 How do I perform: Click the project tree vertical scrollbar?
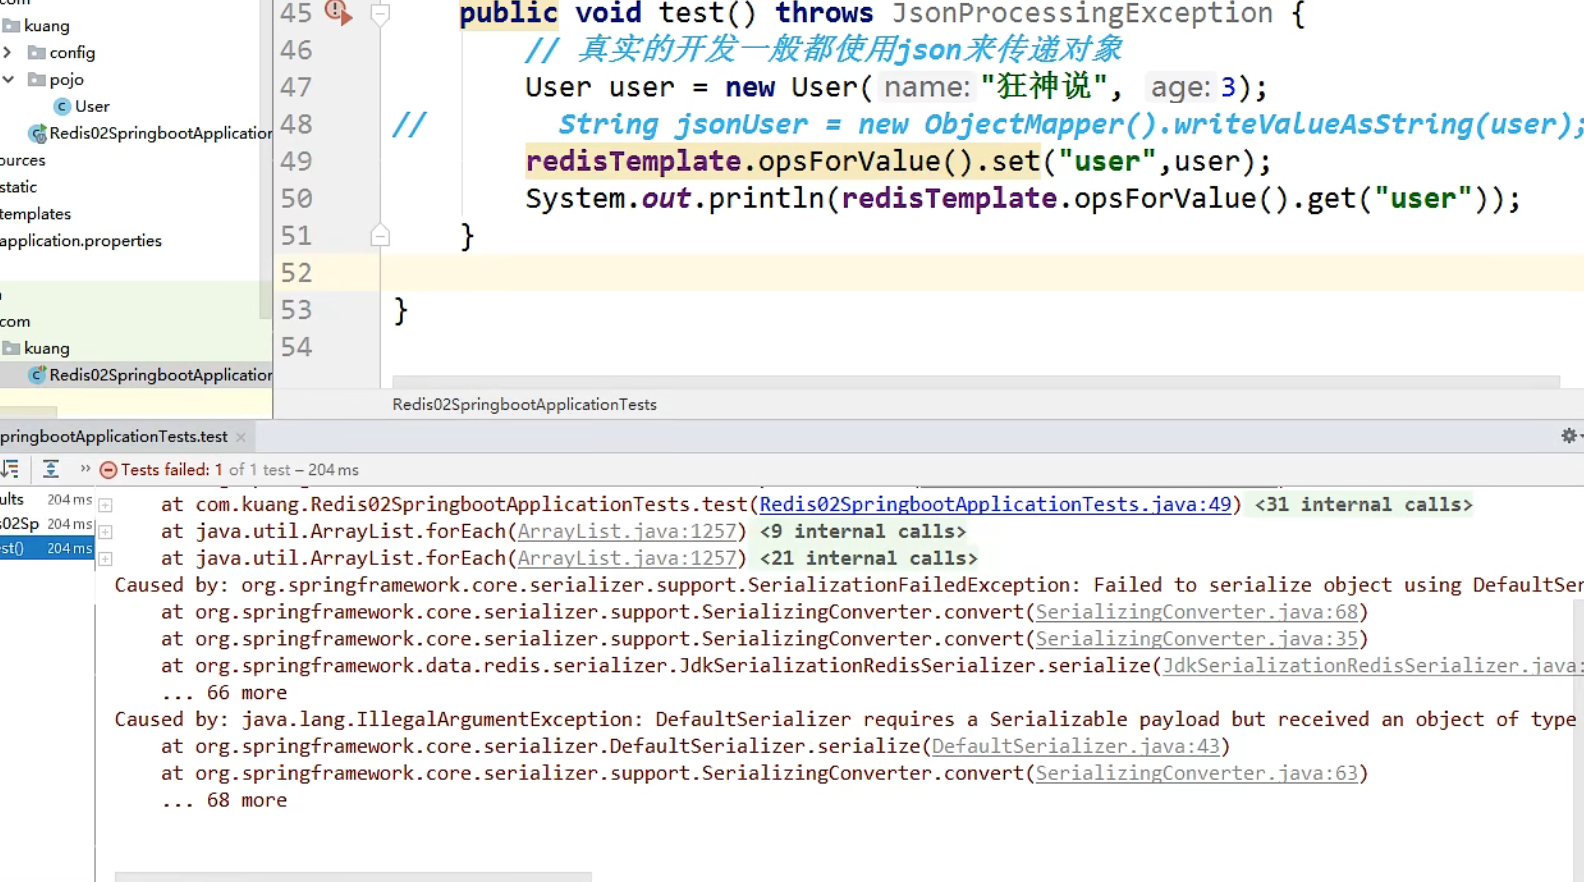click(x=266, y=160)
